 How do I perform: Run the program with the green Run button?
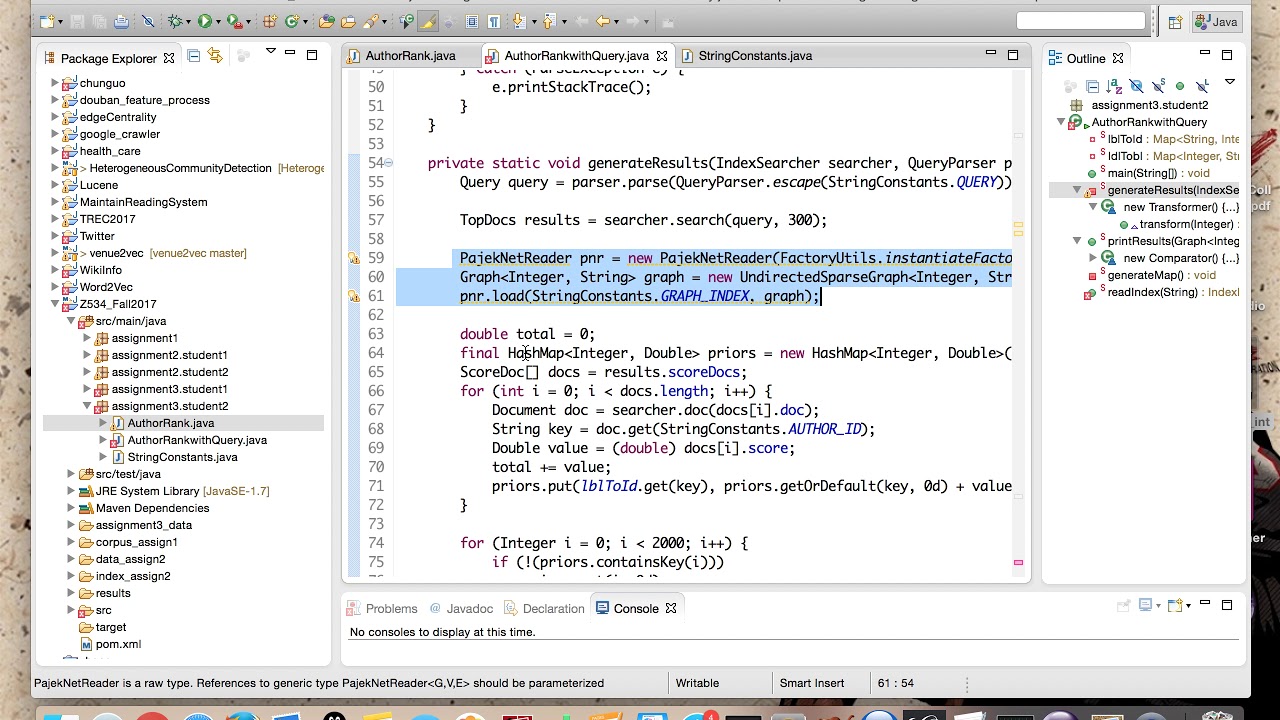tap(205, 21)
